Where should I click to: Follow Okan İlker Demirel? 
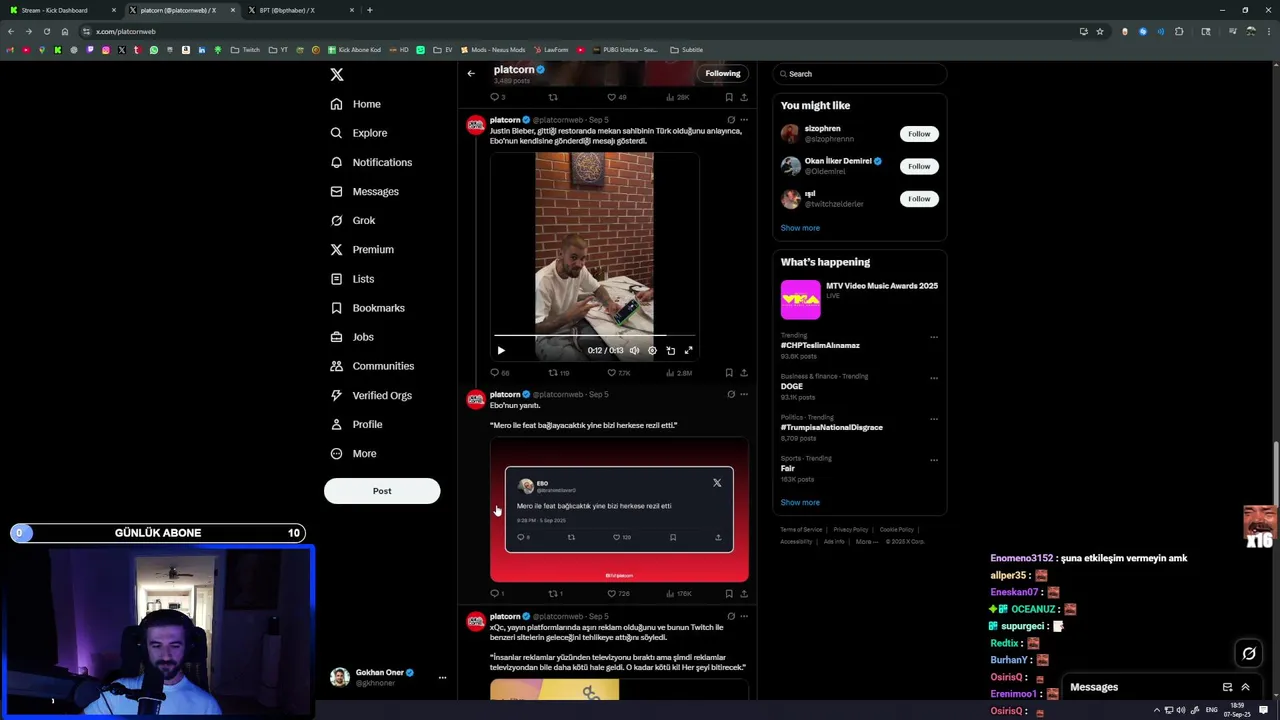pyautogui.click(x=919, y=166)
